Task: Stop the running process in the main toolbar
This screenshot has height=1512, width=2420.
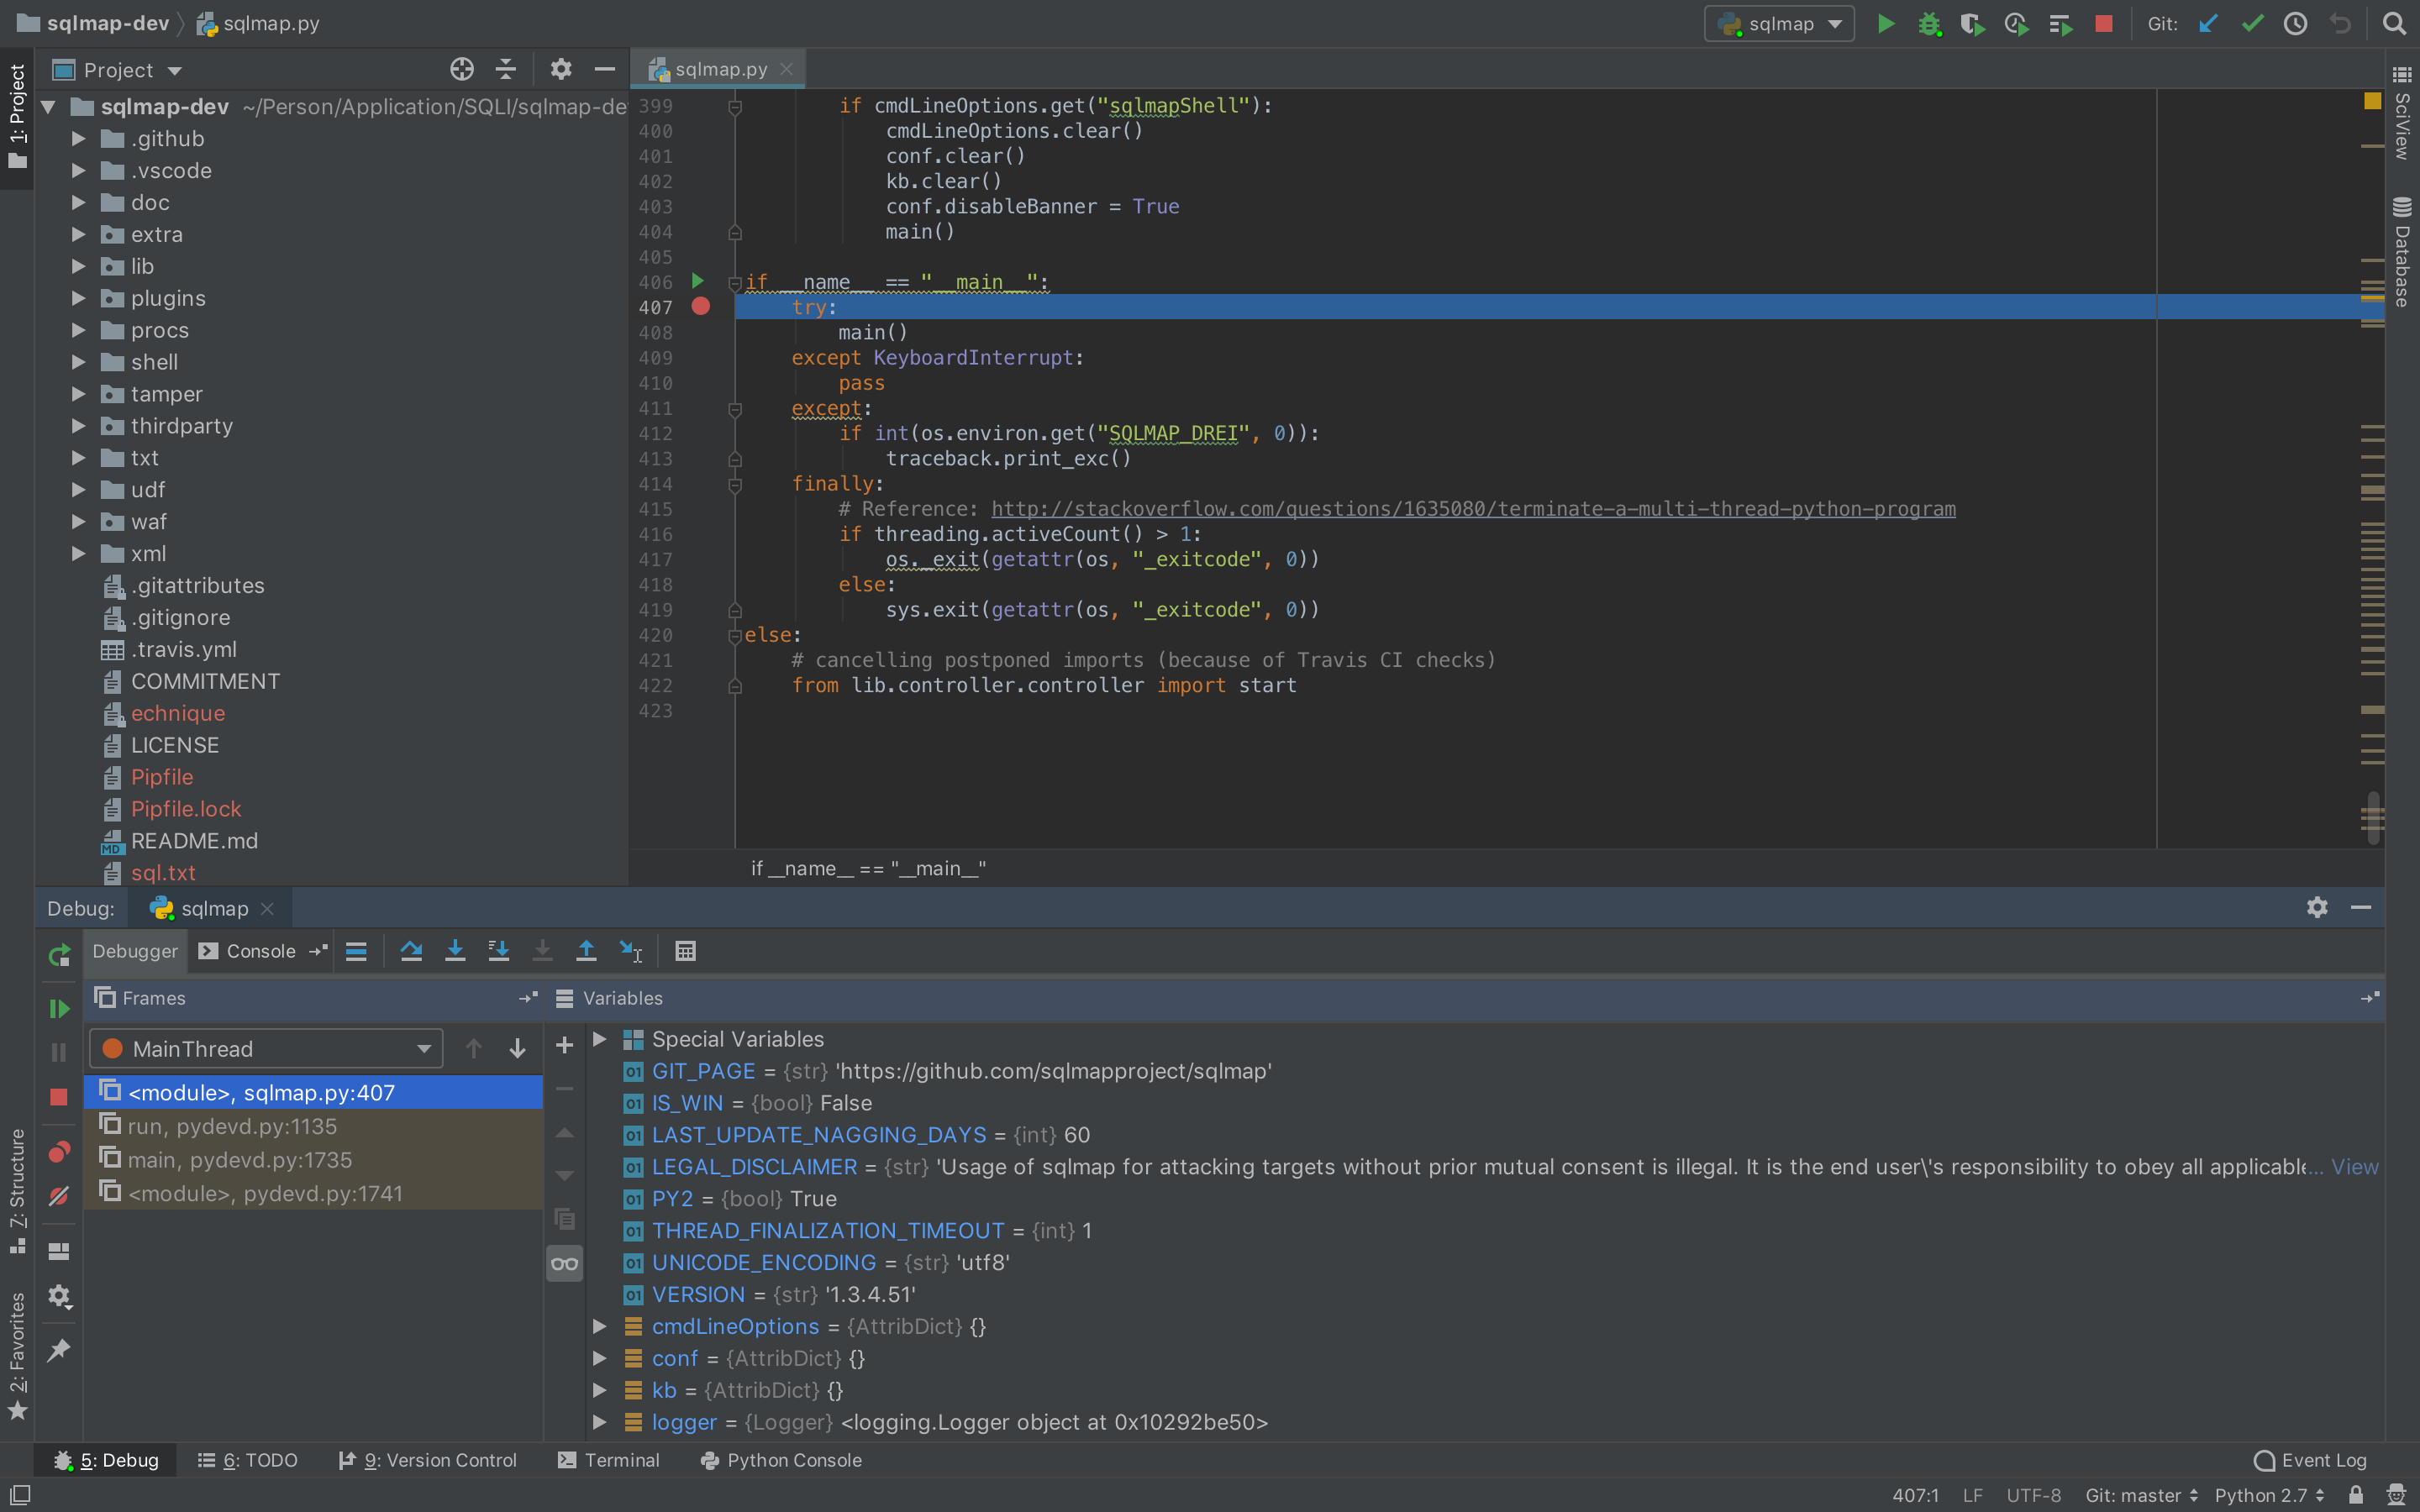Action: (x=2104, y=24)
